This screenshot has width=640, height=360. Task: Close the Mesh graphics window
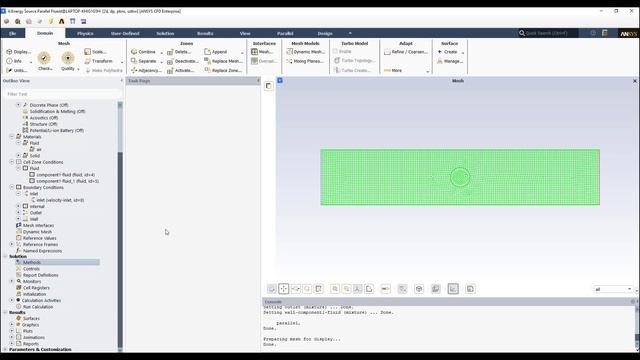click(635, 81)
